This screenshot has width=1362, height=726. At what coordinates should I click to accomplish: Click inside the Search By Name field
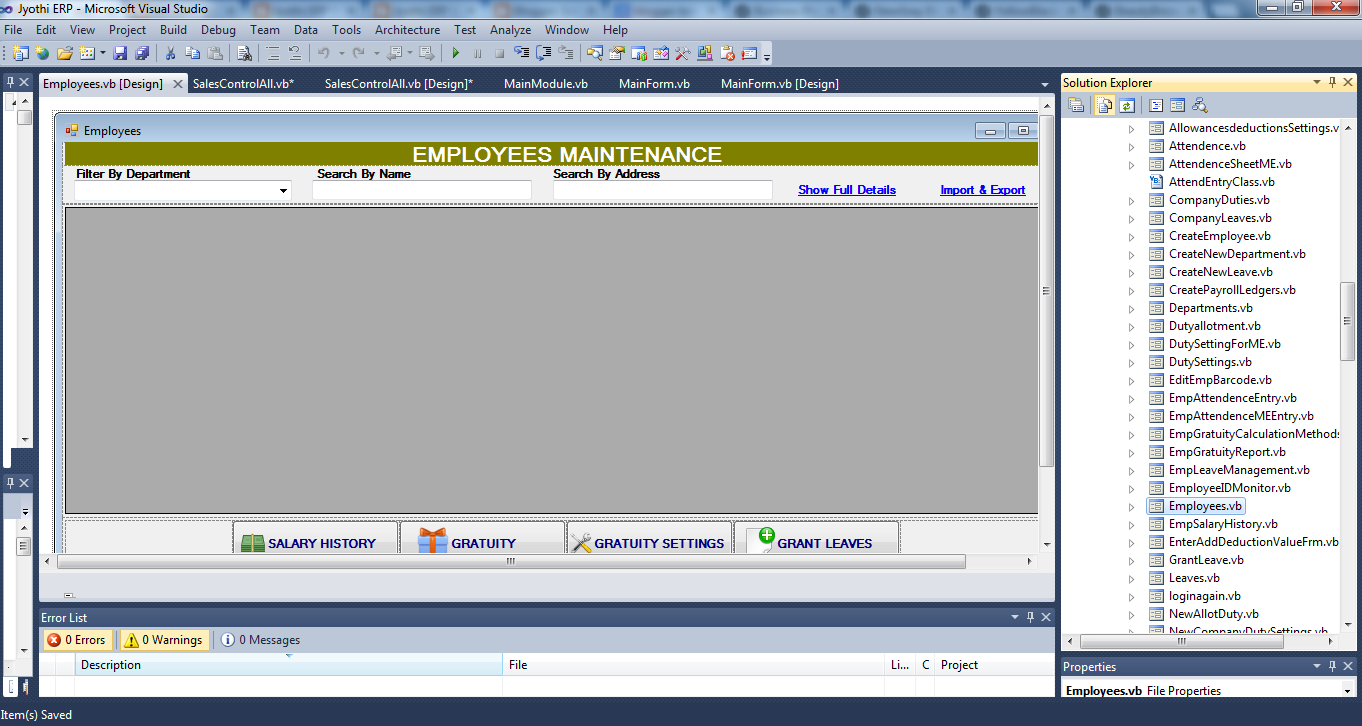coord(420,189)
